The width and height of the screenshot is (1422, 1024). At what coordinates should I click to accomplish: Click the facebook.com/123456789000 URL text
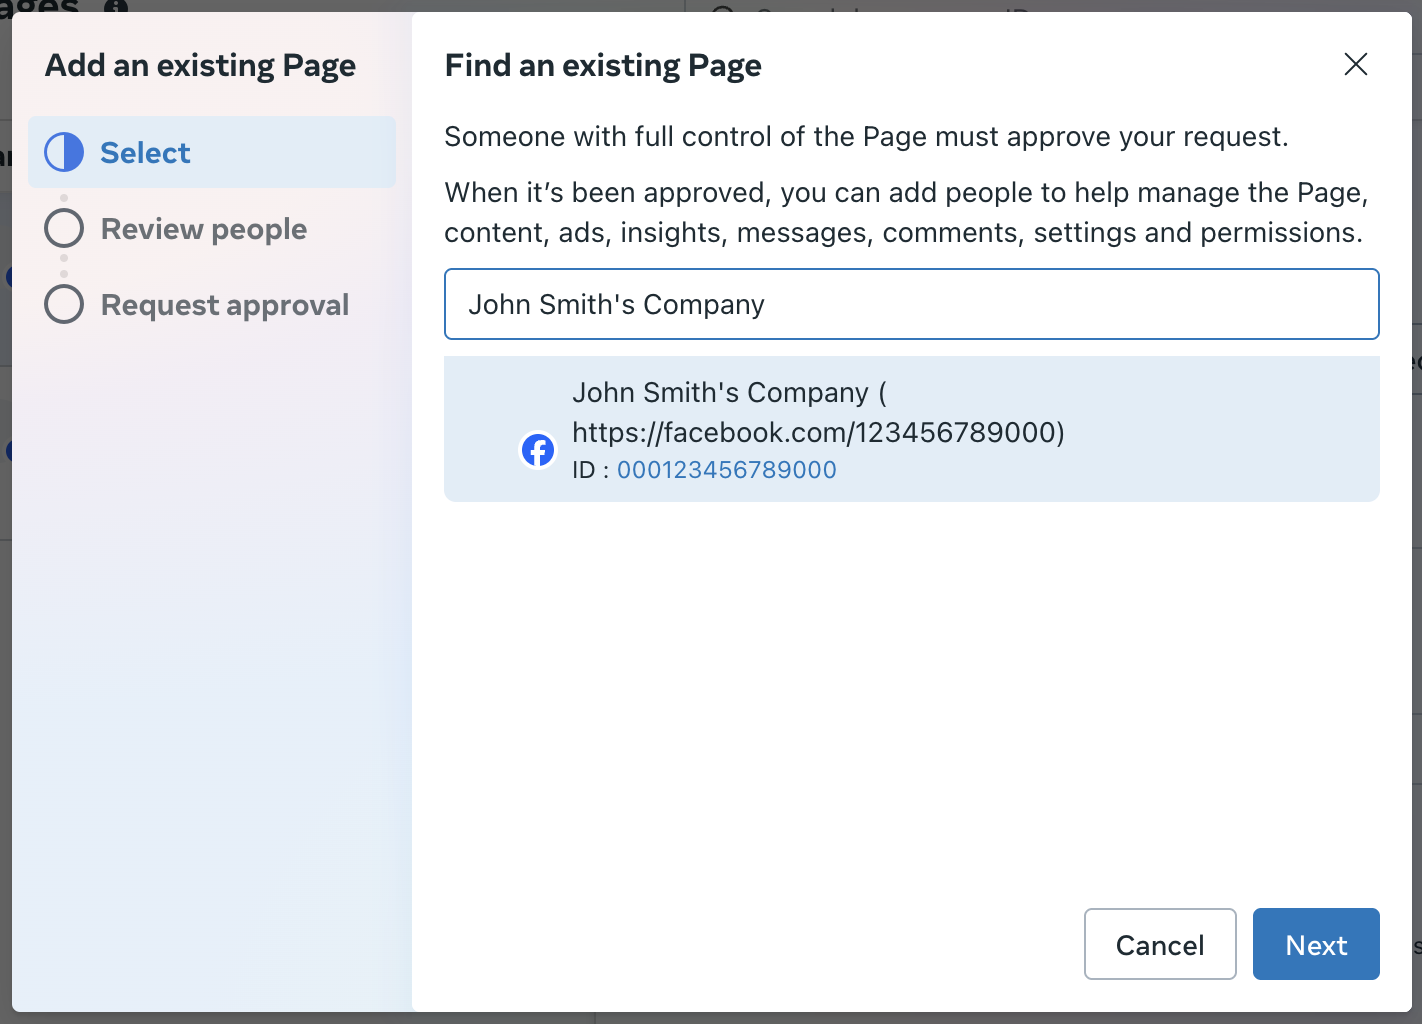click(817, 432)
